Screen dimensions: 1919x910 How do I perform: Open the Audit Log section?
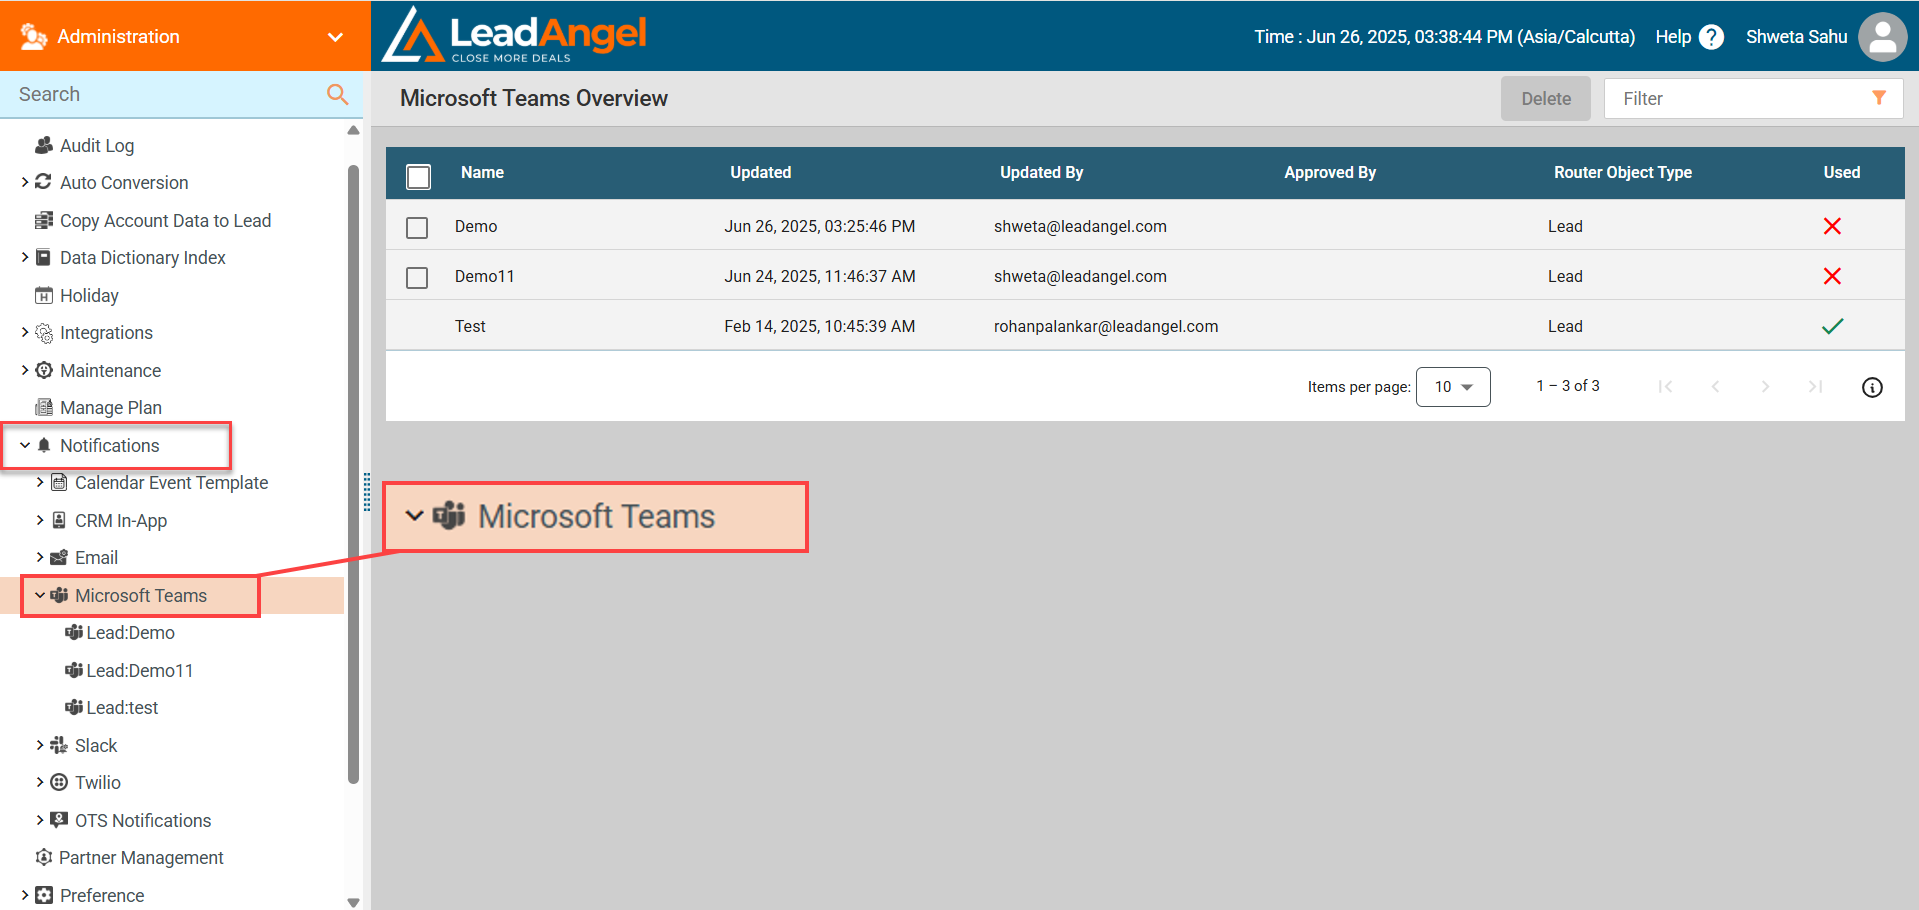click(x=97, y=145)
